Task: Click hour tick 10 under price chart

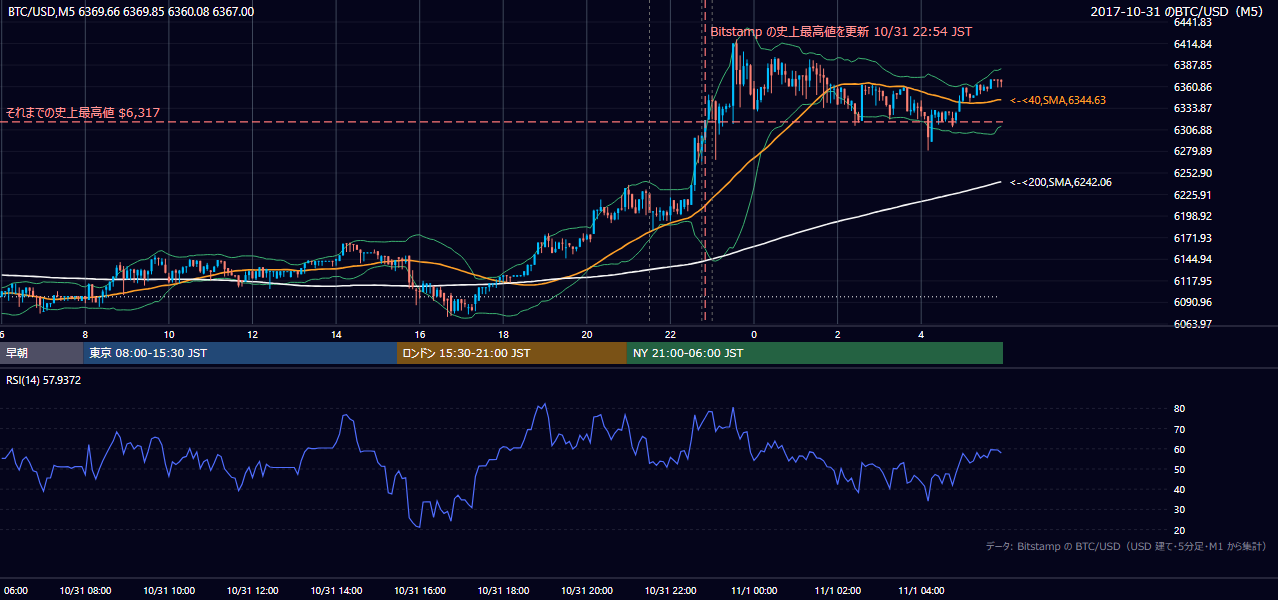Action: pos(169,335)
